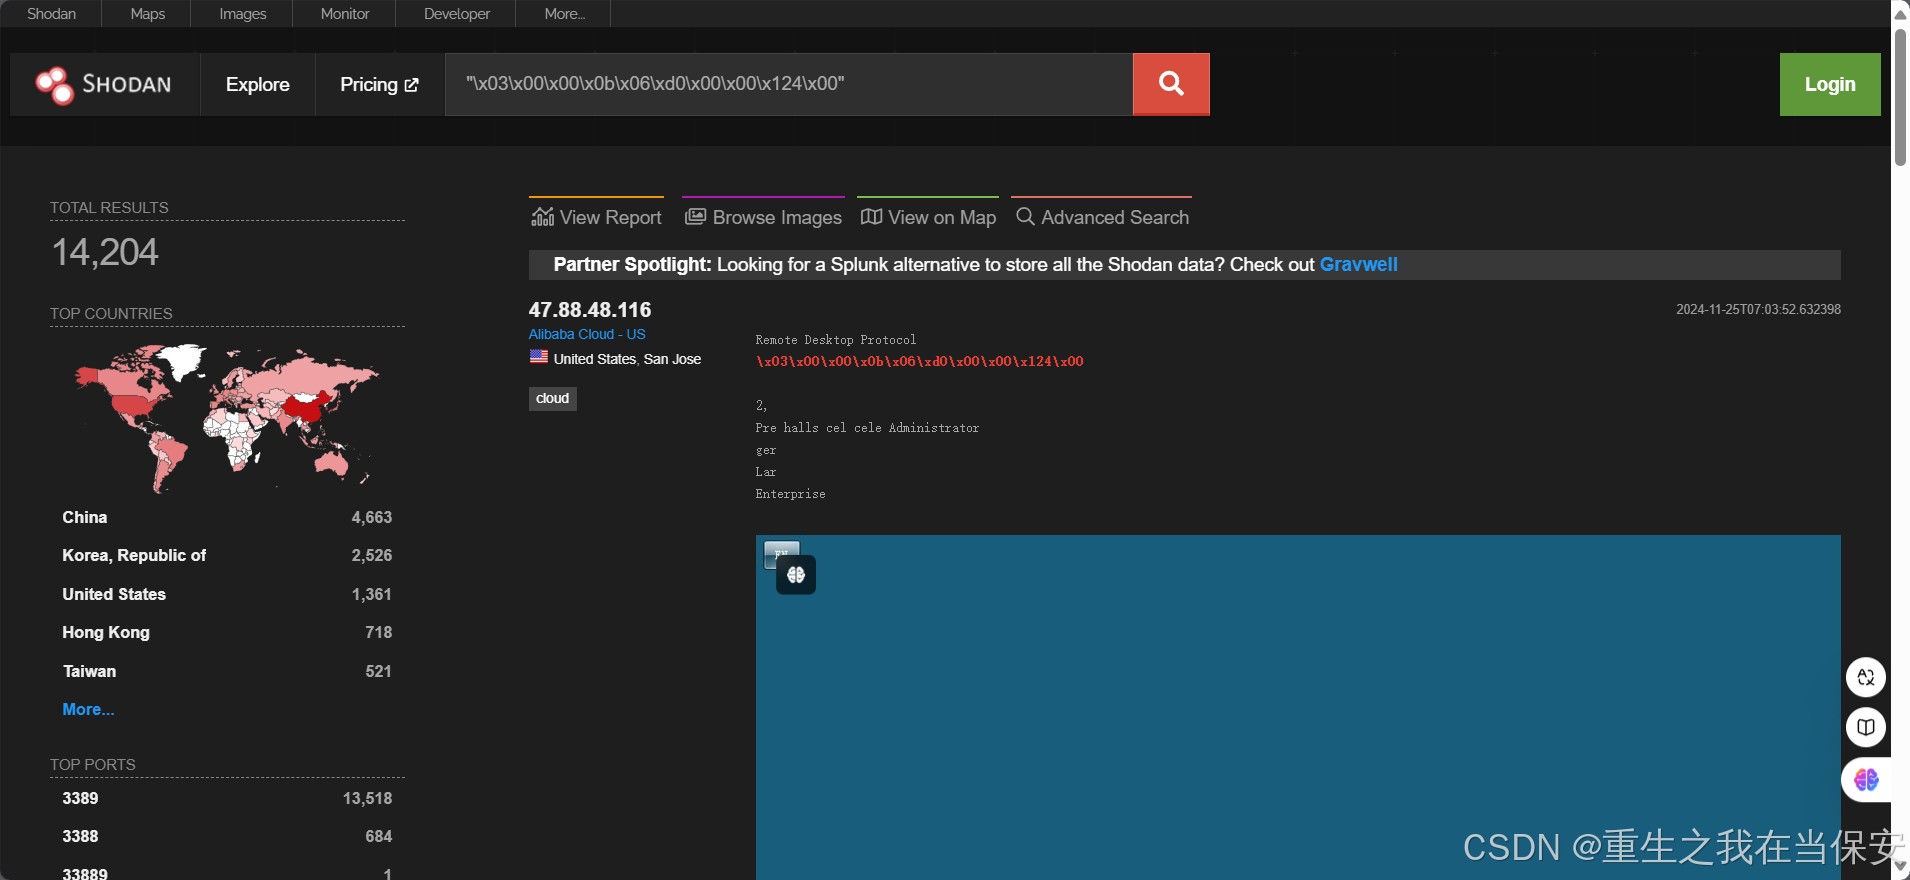The width and height of the screenshot is (1910, 880).
Task: Click the brain icon on screenshot
Action: coord(796,575)
